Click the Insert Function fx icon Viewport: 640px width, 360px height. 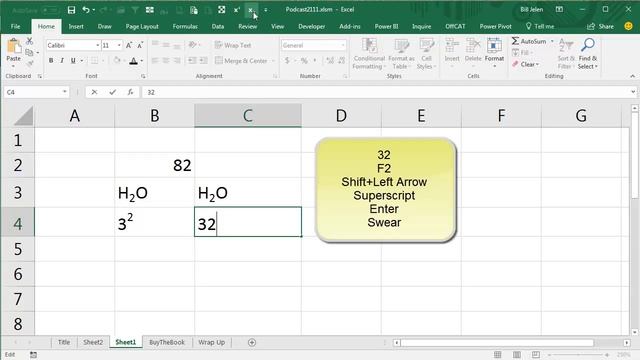(x=130, y=92)
